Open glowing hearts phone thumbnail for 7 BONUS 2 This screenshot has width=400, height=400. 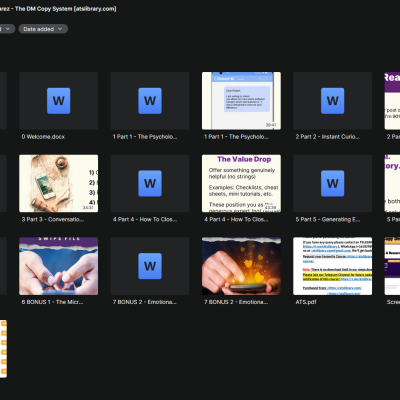click(241, 266)
